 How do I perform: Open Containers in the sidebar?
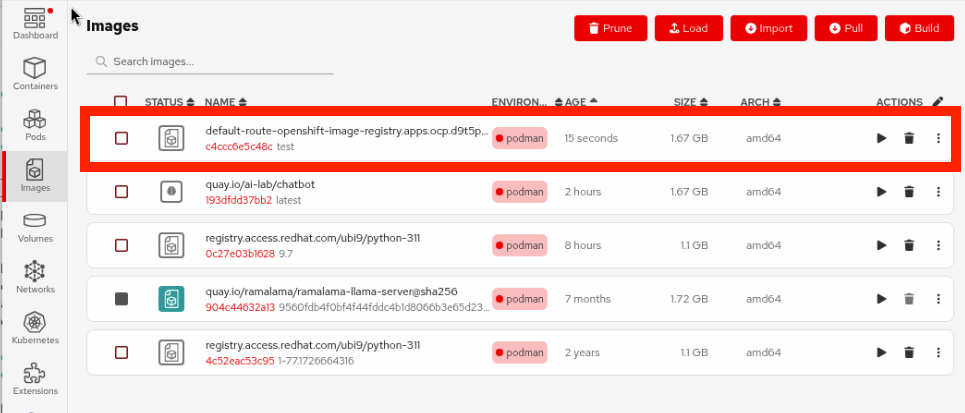[x=35, y=74]
